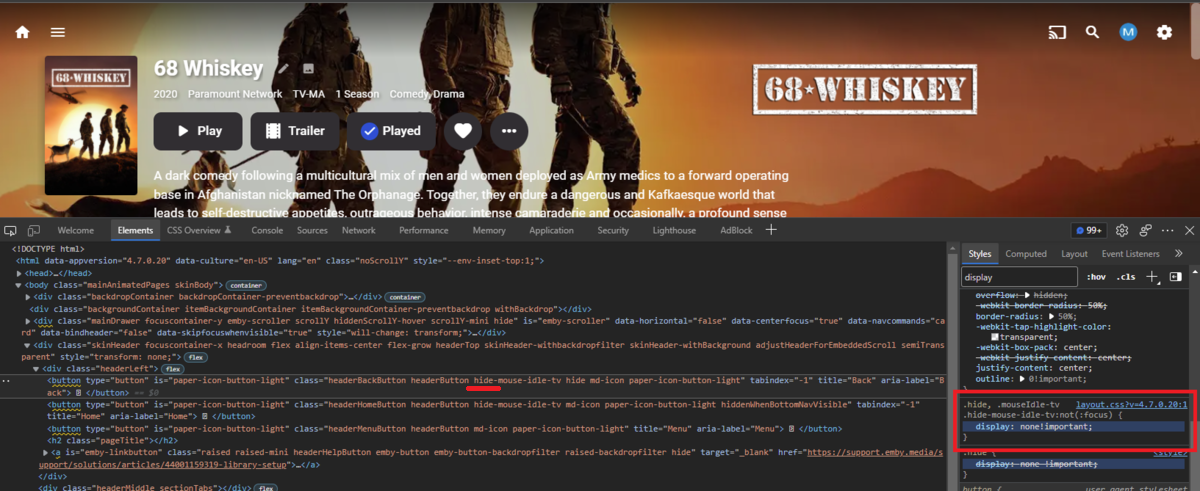Open the search magnifier in Emby header

point(1093,32)
